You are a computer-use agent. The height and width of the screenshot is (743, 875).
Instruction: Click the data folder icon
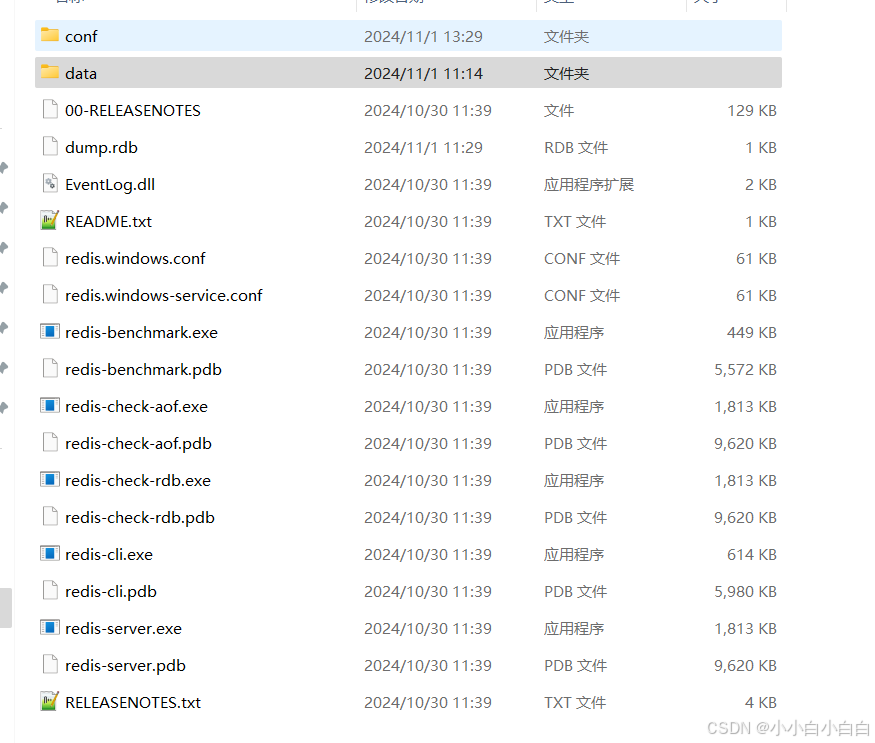(50, 72)
